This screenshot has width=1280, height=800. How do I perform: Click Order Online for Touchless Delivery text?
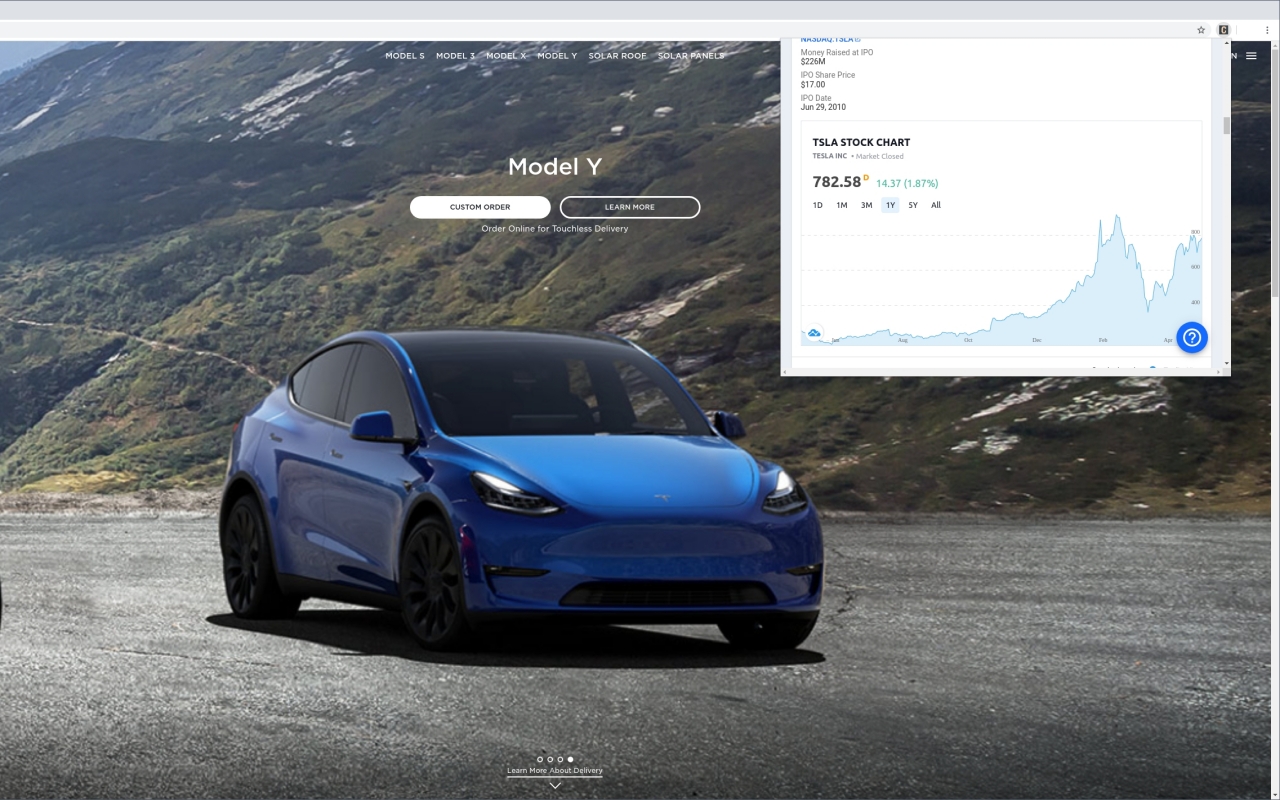click(555, 229)
